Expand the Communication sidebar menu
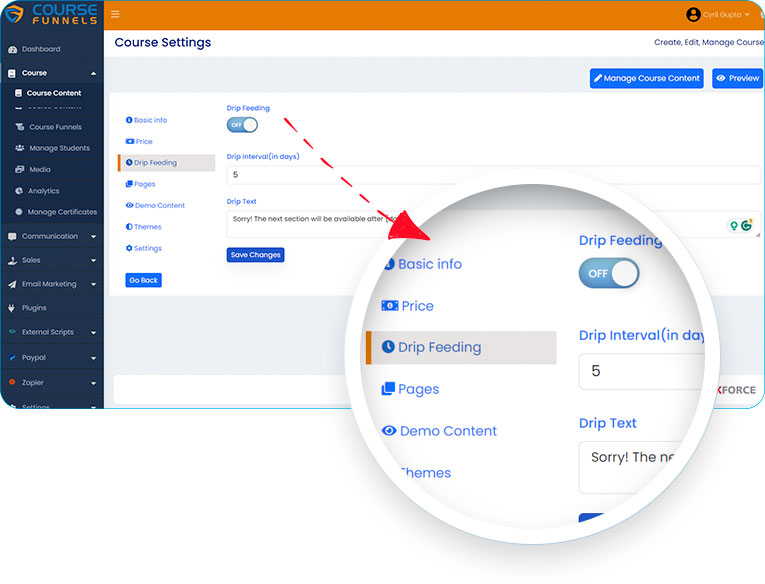 (51, 237)
